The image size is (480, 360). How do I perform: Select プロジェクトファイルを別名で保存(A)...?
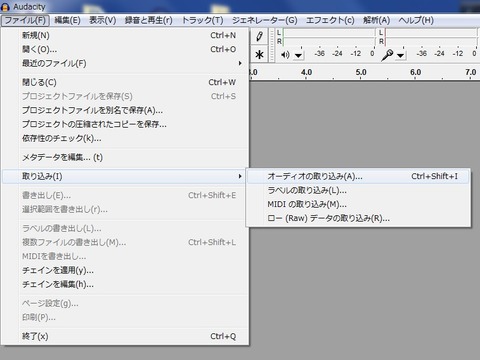coord(126,110)
